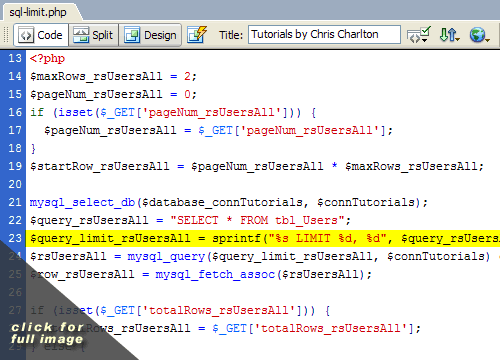Screen dimensions: 500x360
Task: Click '$maxRows_rsUsersAll = 2;' on line 14
Action: (113, 77)
